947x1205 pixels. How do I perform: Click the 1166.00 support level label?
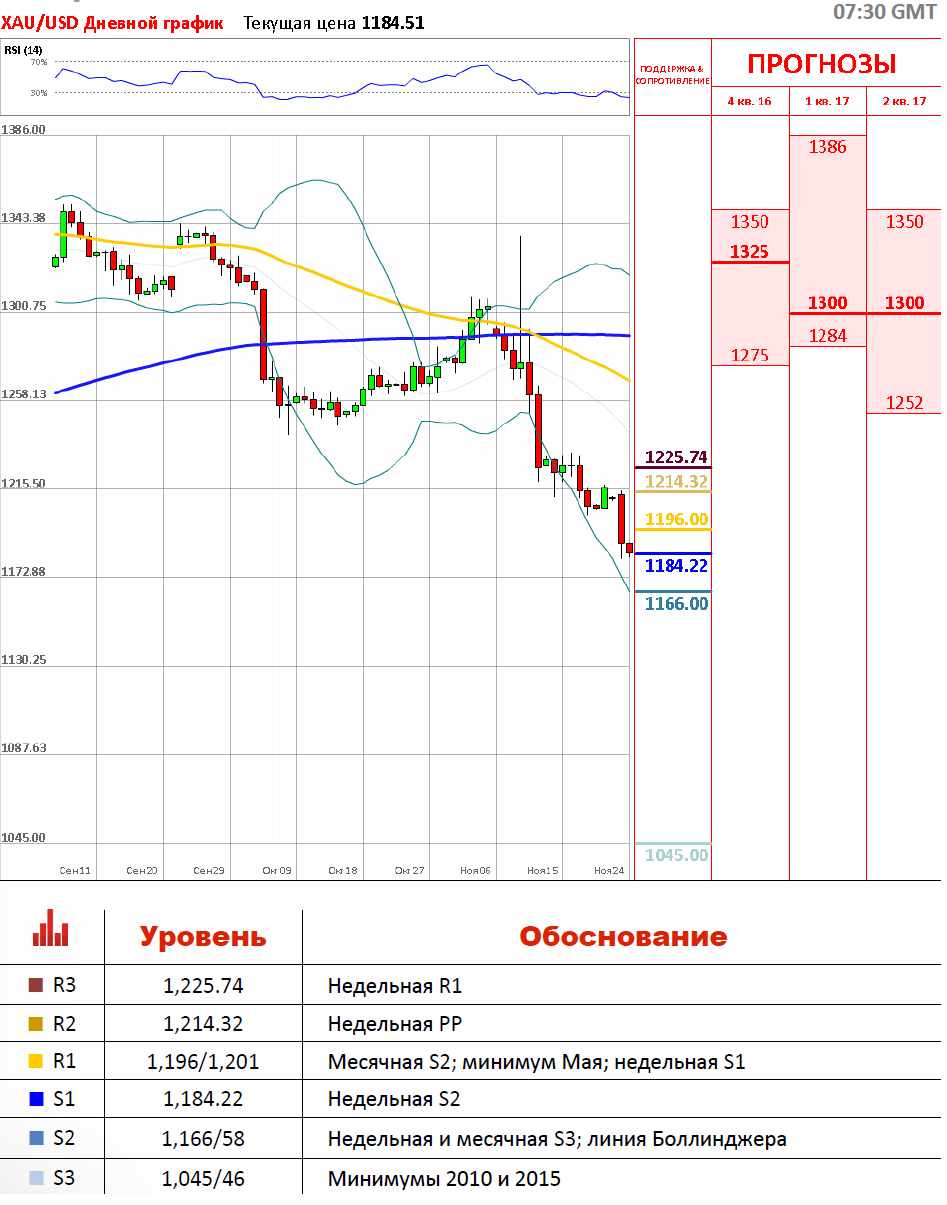click(676, 604)
